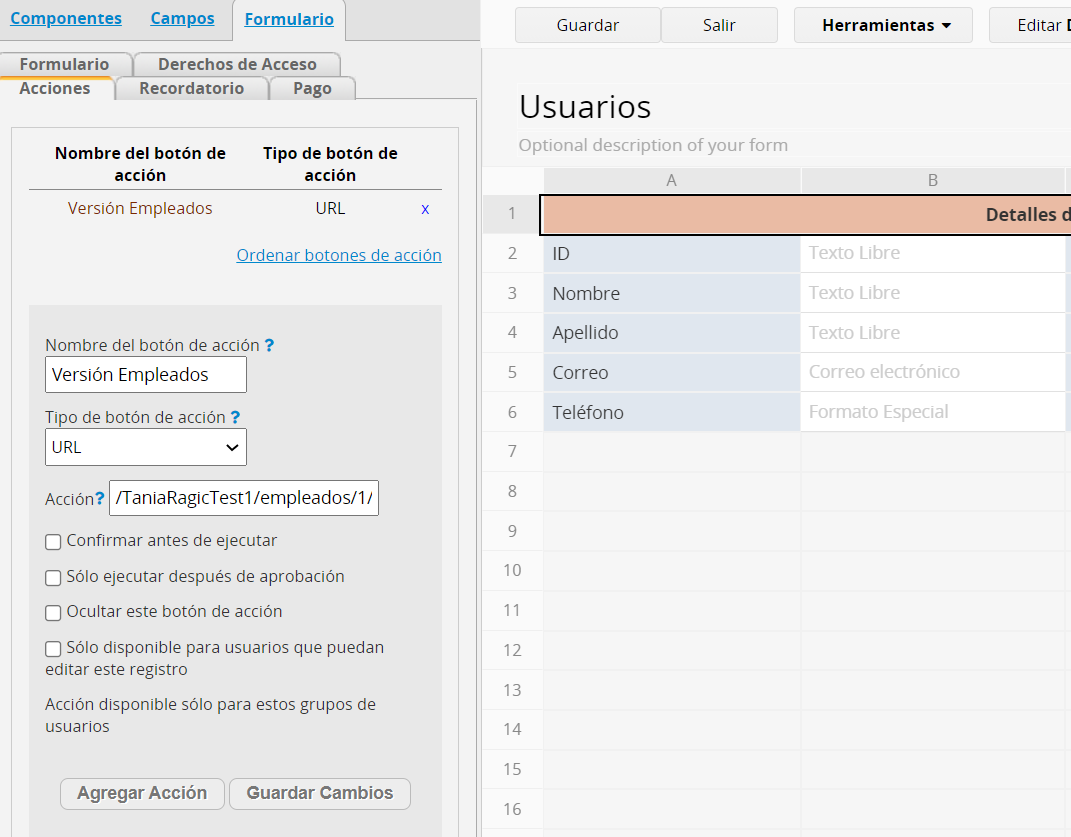Click Ordenar botones de acción link
The height and width of the screenshot is (837, 1071).
[338, 255]
